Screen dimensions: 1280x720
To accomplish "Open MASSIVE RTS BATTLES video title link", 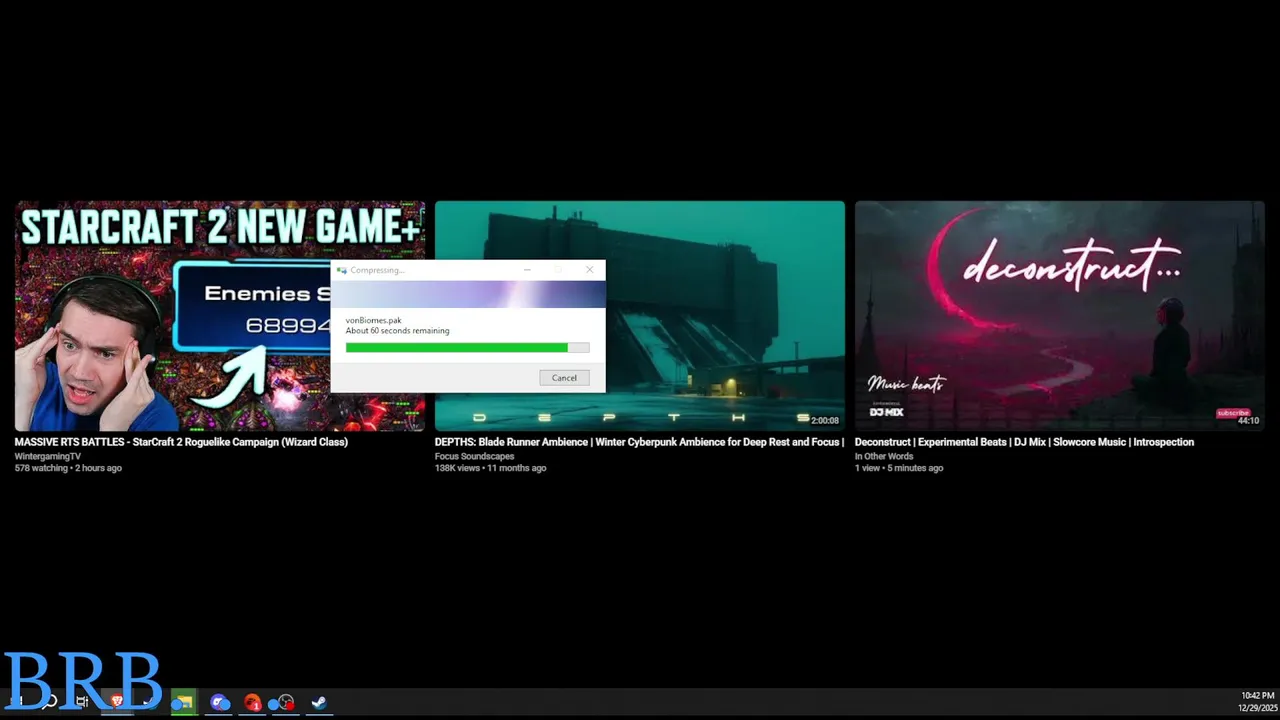I will [181, 442].
